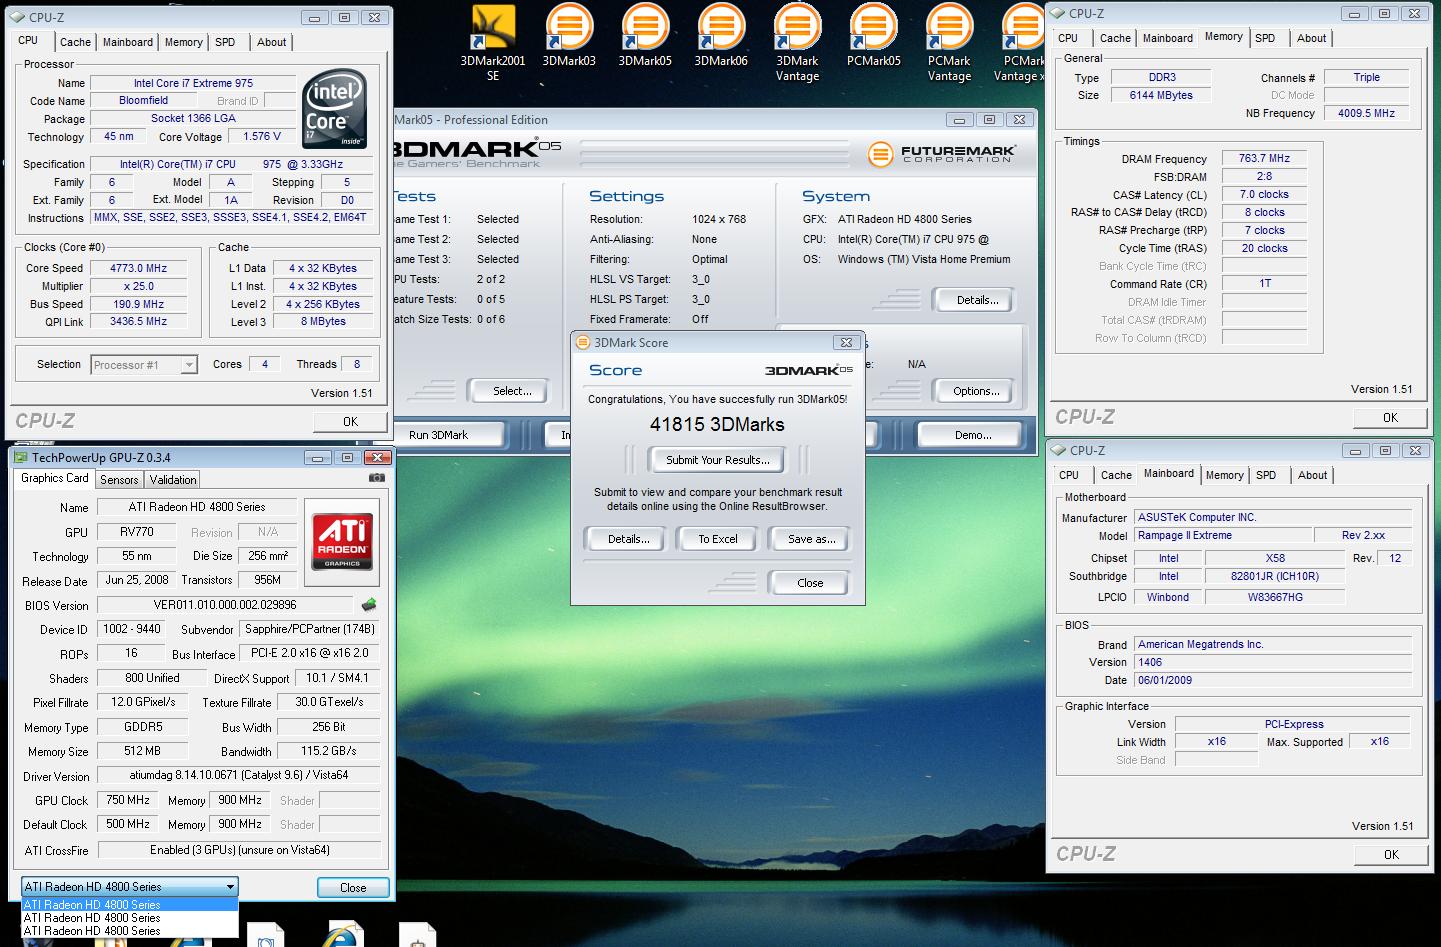Click OK in Mainboard CPU-Z window
Image resolution: width=1441 pixels, height=947 pixels.
pos(1391,854)
